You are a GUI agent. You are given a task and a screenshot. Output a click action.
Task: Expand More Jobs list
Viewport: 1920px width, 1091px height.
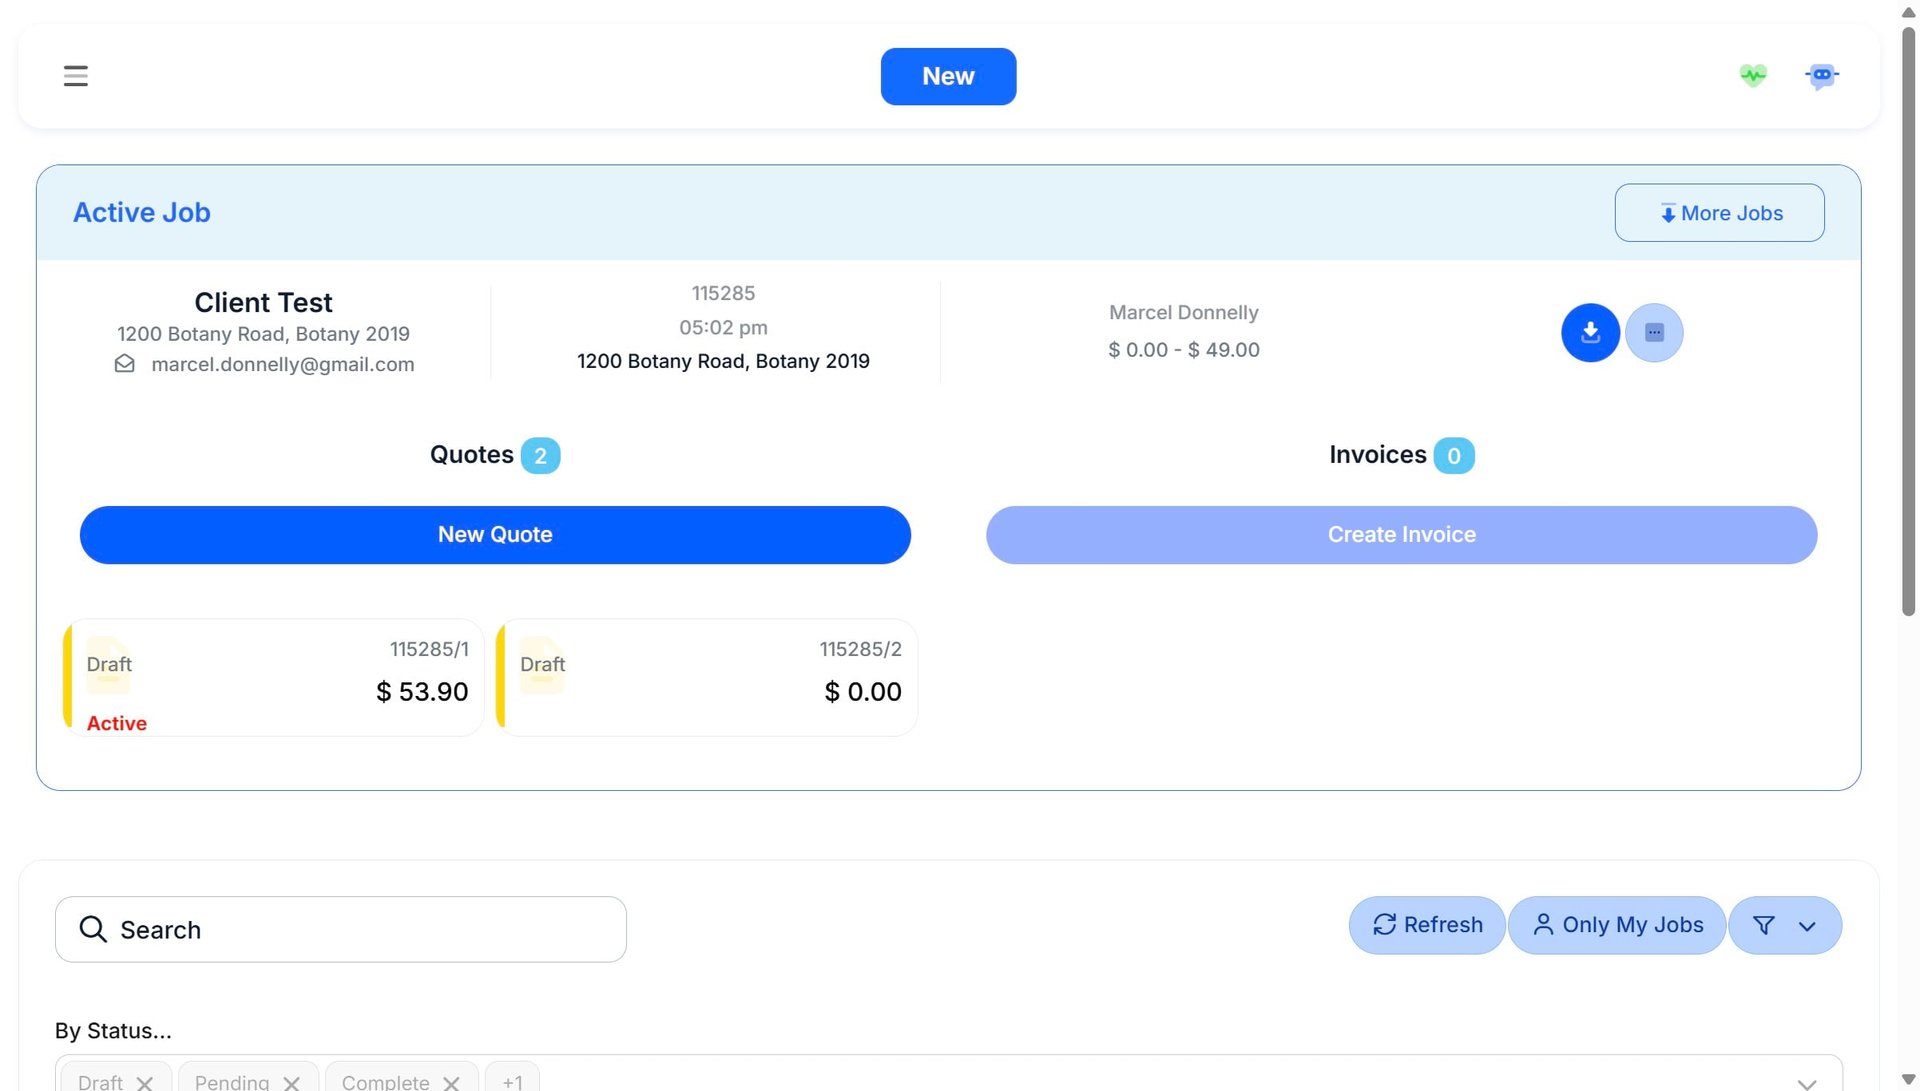coord(1719,213)
